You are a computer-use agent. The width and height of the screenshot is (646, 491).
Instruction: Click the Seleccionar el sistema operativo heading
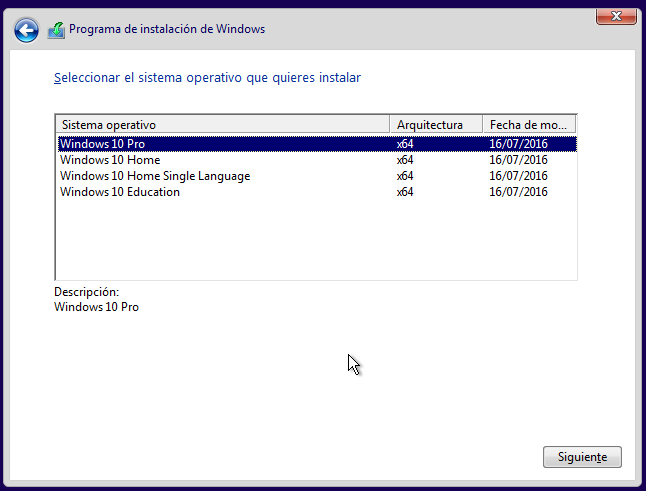click(207, 77)
